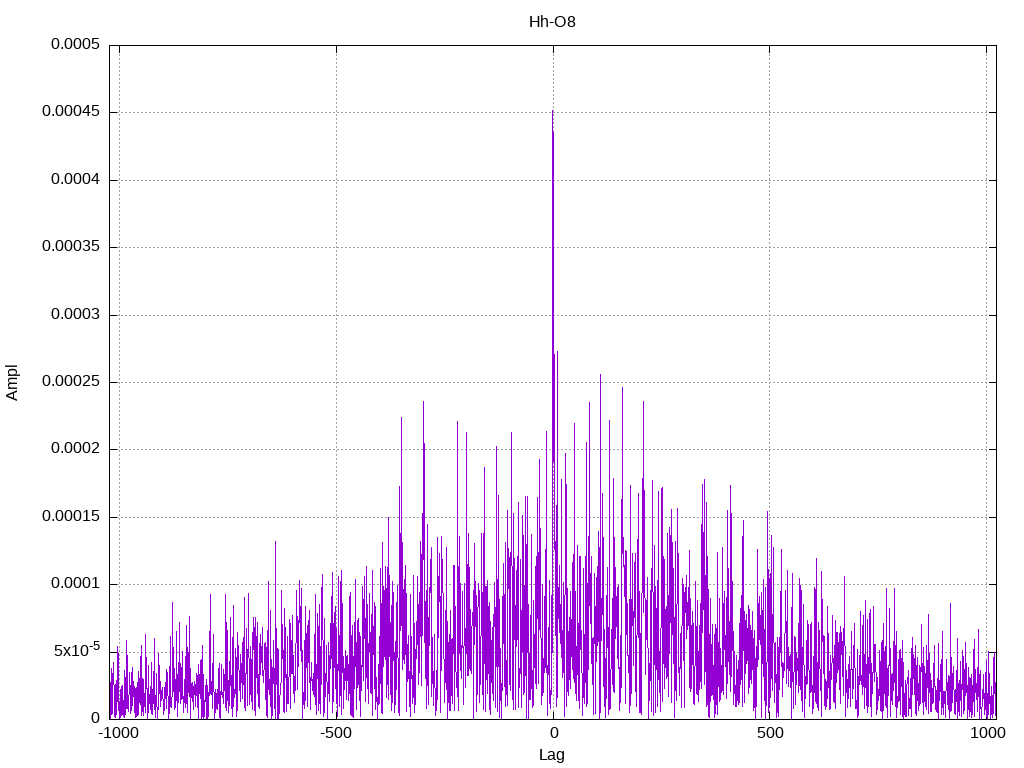Image resolution: width=1024 pixels, height=768 pixels.
Task: Click the 0 x-axis tick label
Action: coord(553,733)
